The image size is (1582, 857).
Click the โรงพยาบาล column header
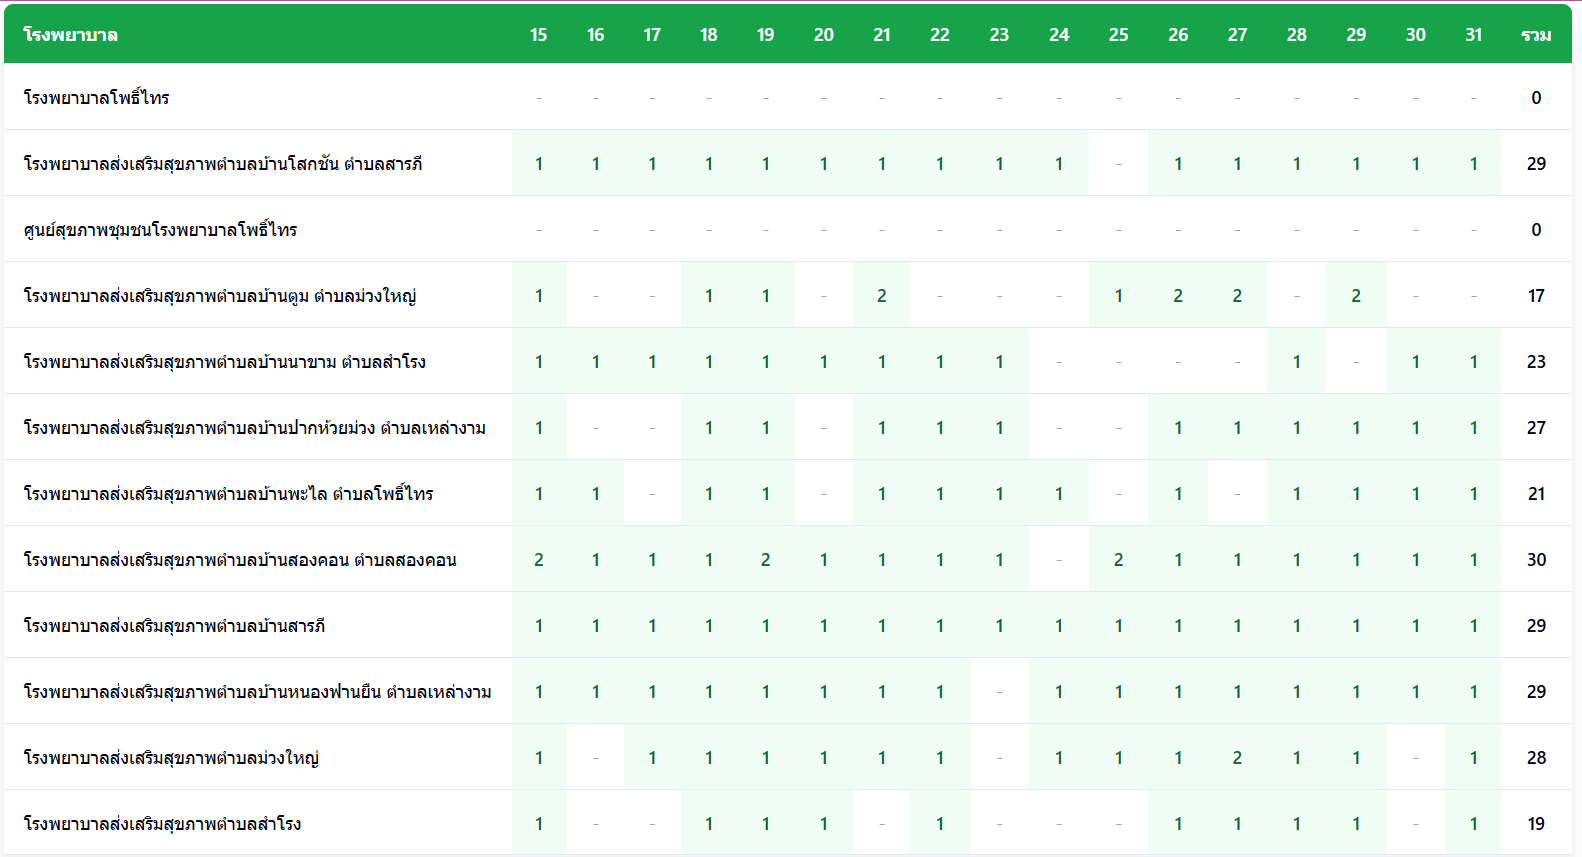(70, 35)
